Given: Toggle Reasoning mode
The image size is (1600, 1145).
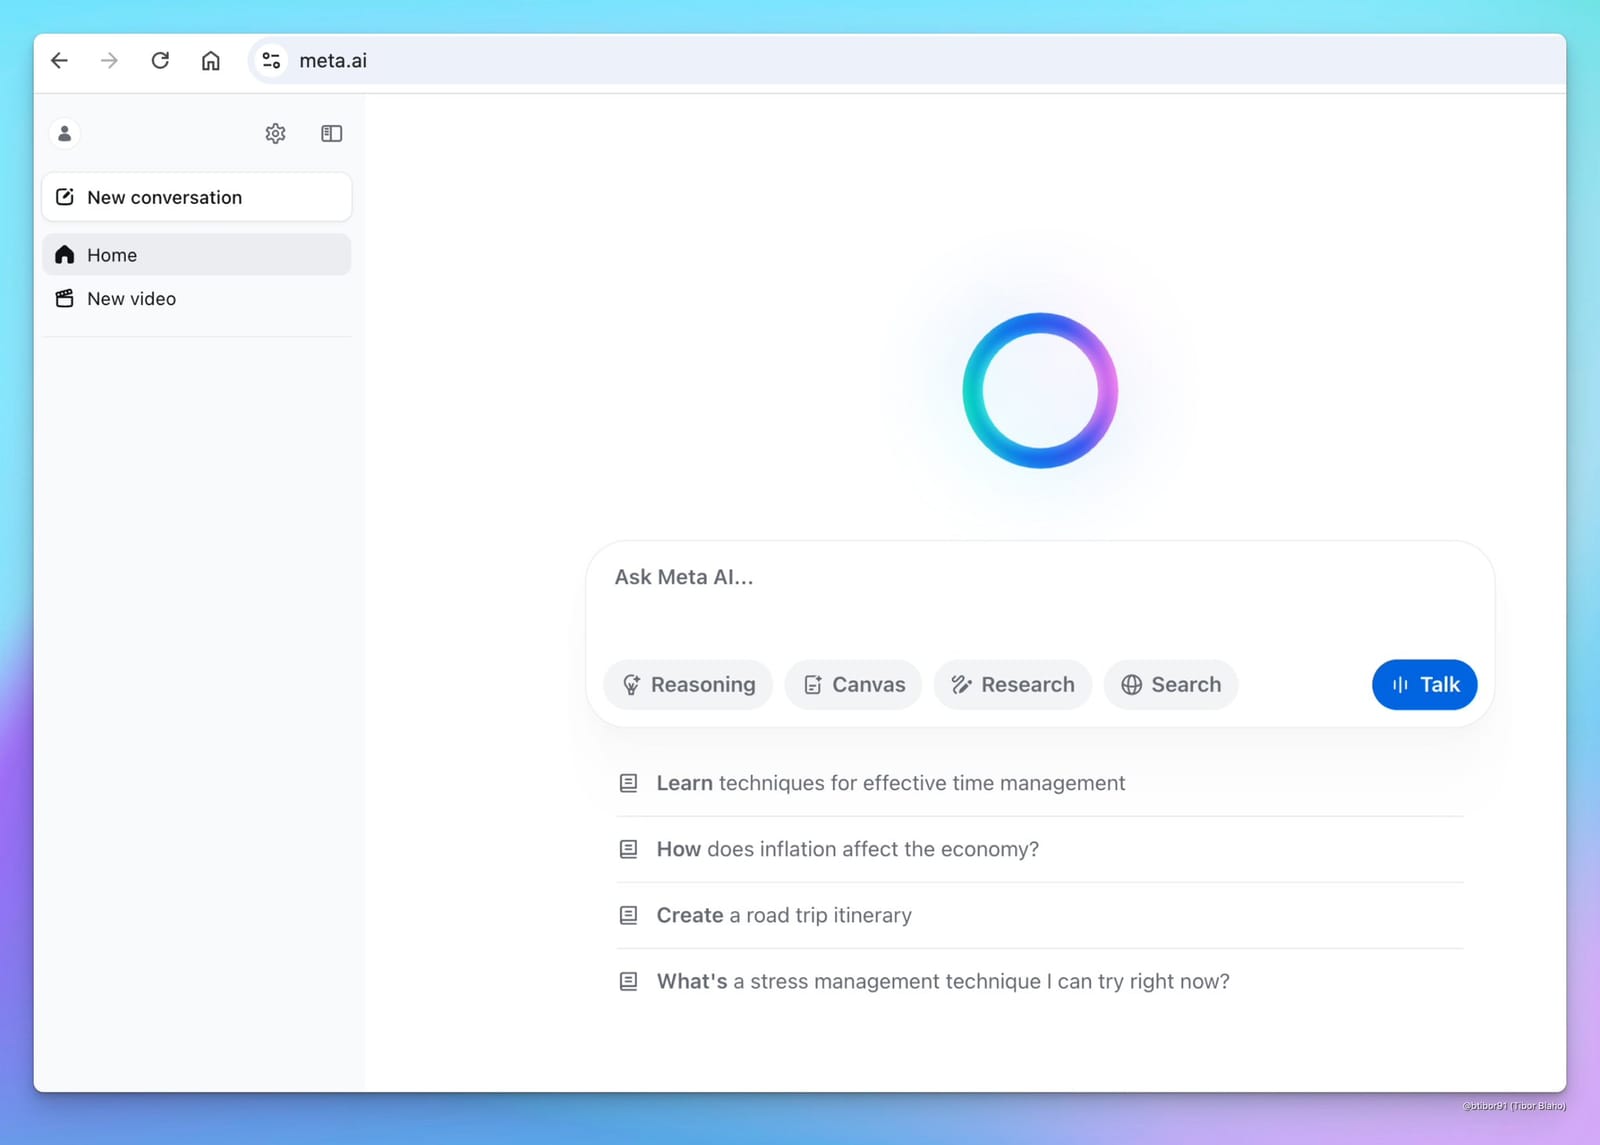Looking at the screenshot, I should (x=688, y=685).
